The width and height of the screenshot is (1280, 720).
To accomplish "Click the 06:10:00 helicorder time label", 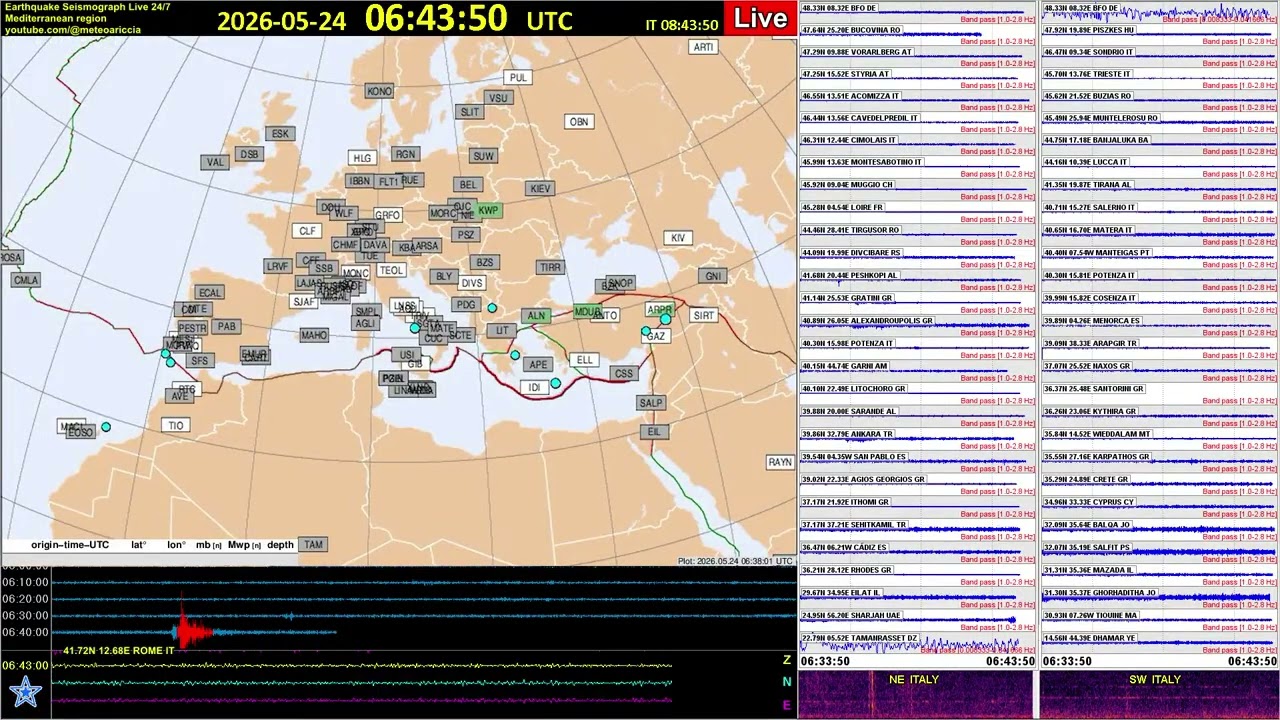I will coord(25,582).
